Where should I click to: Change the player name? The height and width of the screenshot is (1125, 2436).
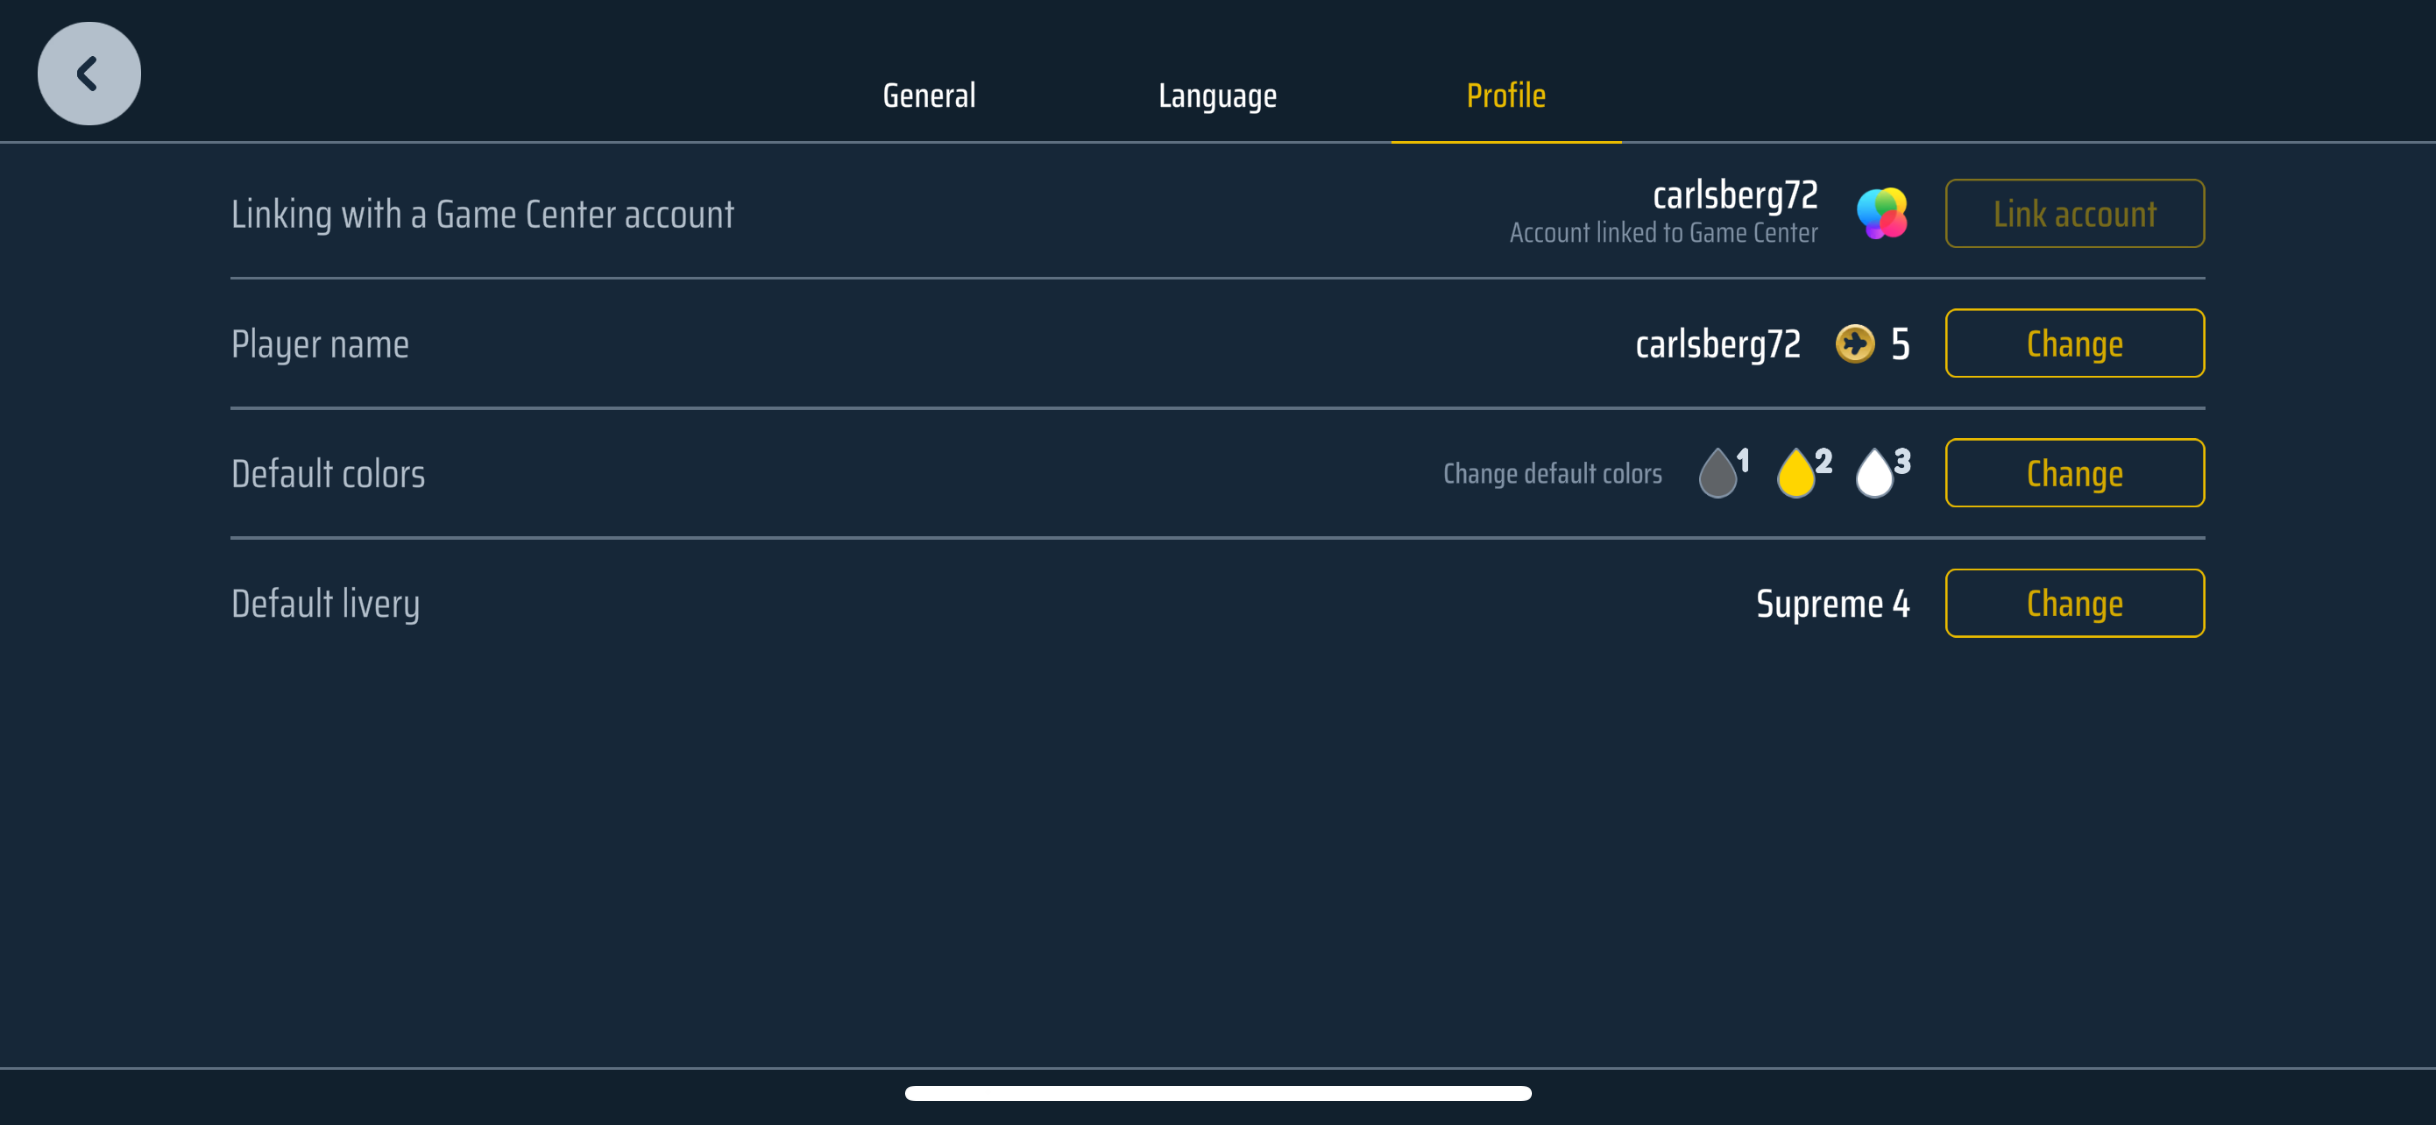click(2074, 343)
